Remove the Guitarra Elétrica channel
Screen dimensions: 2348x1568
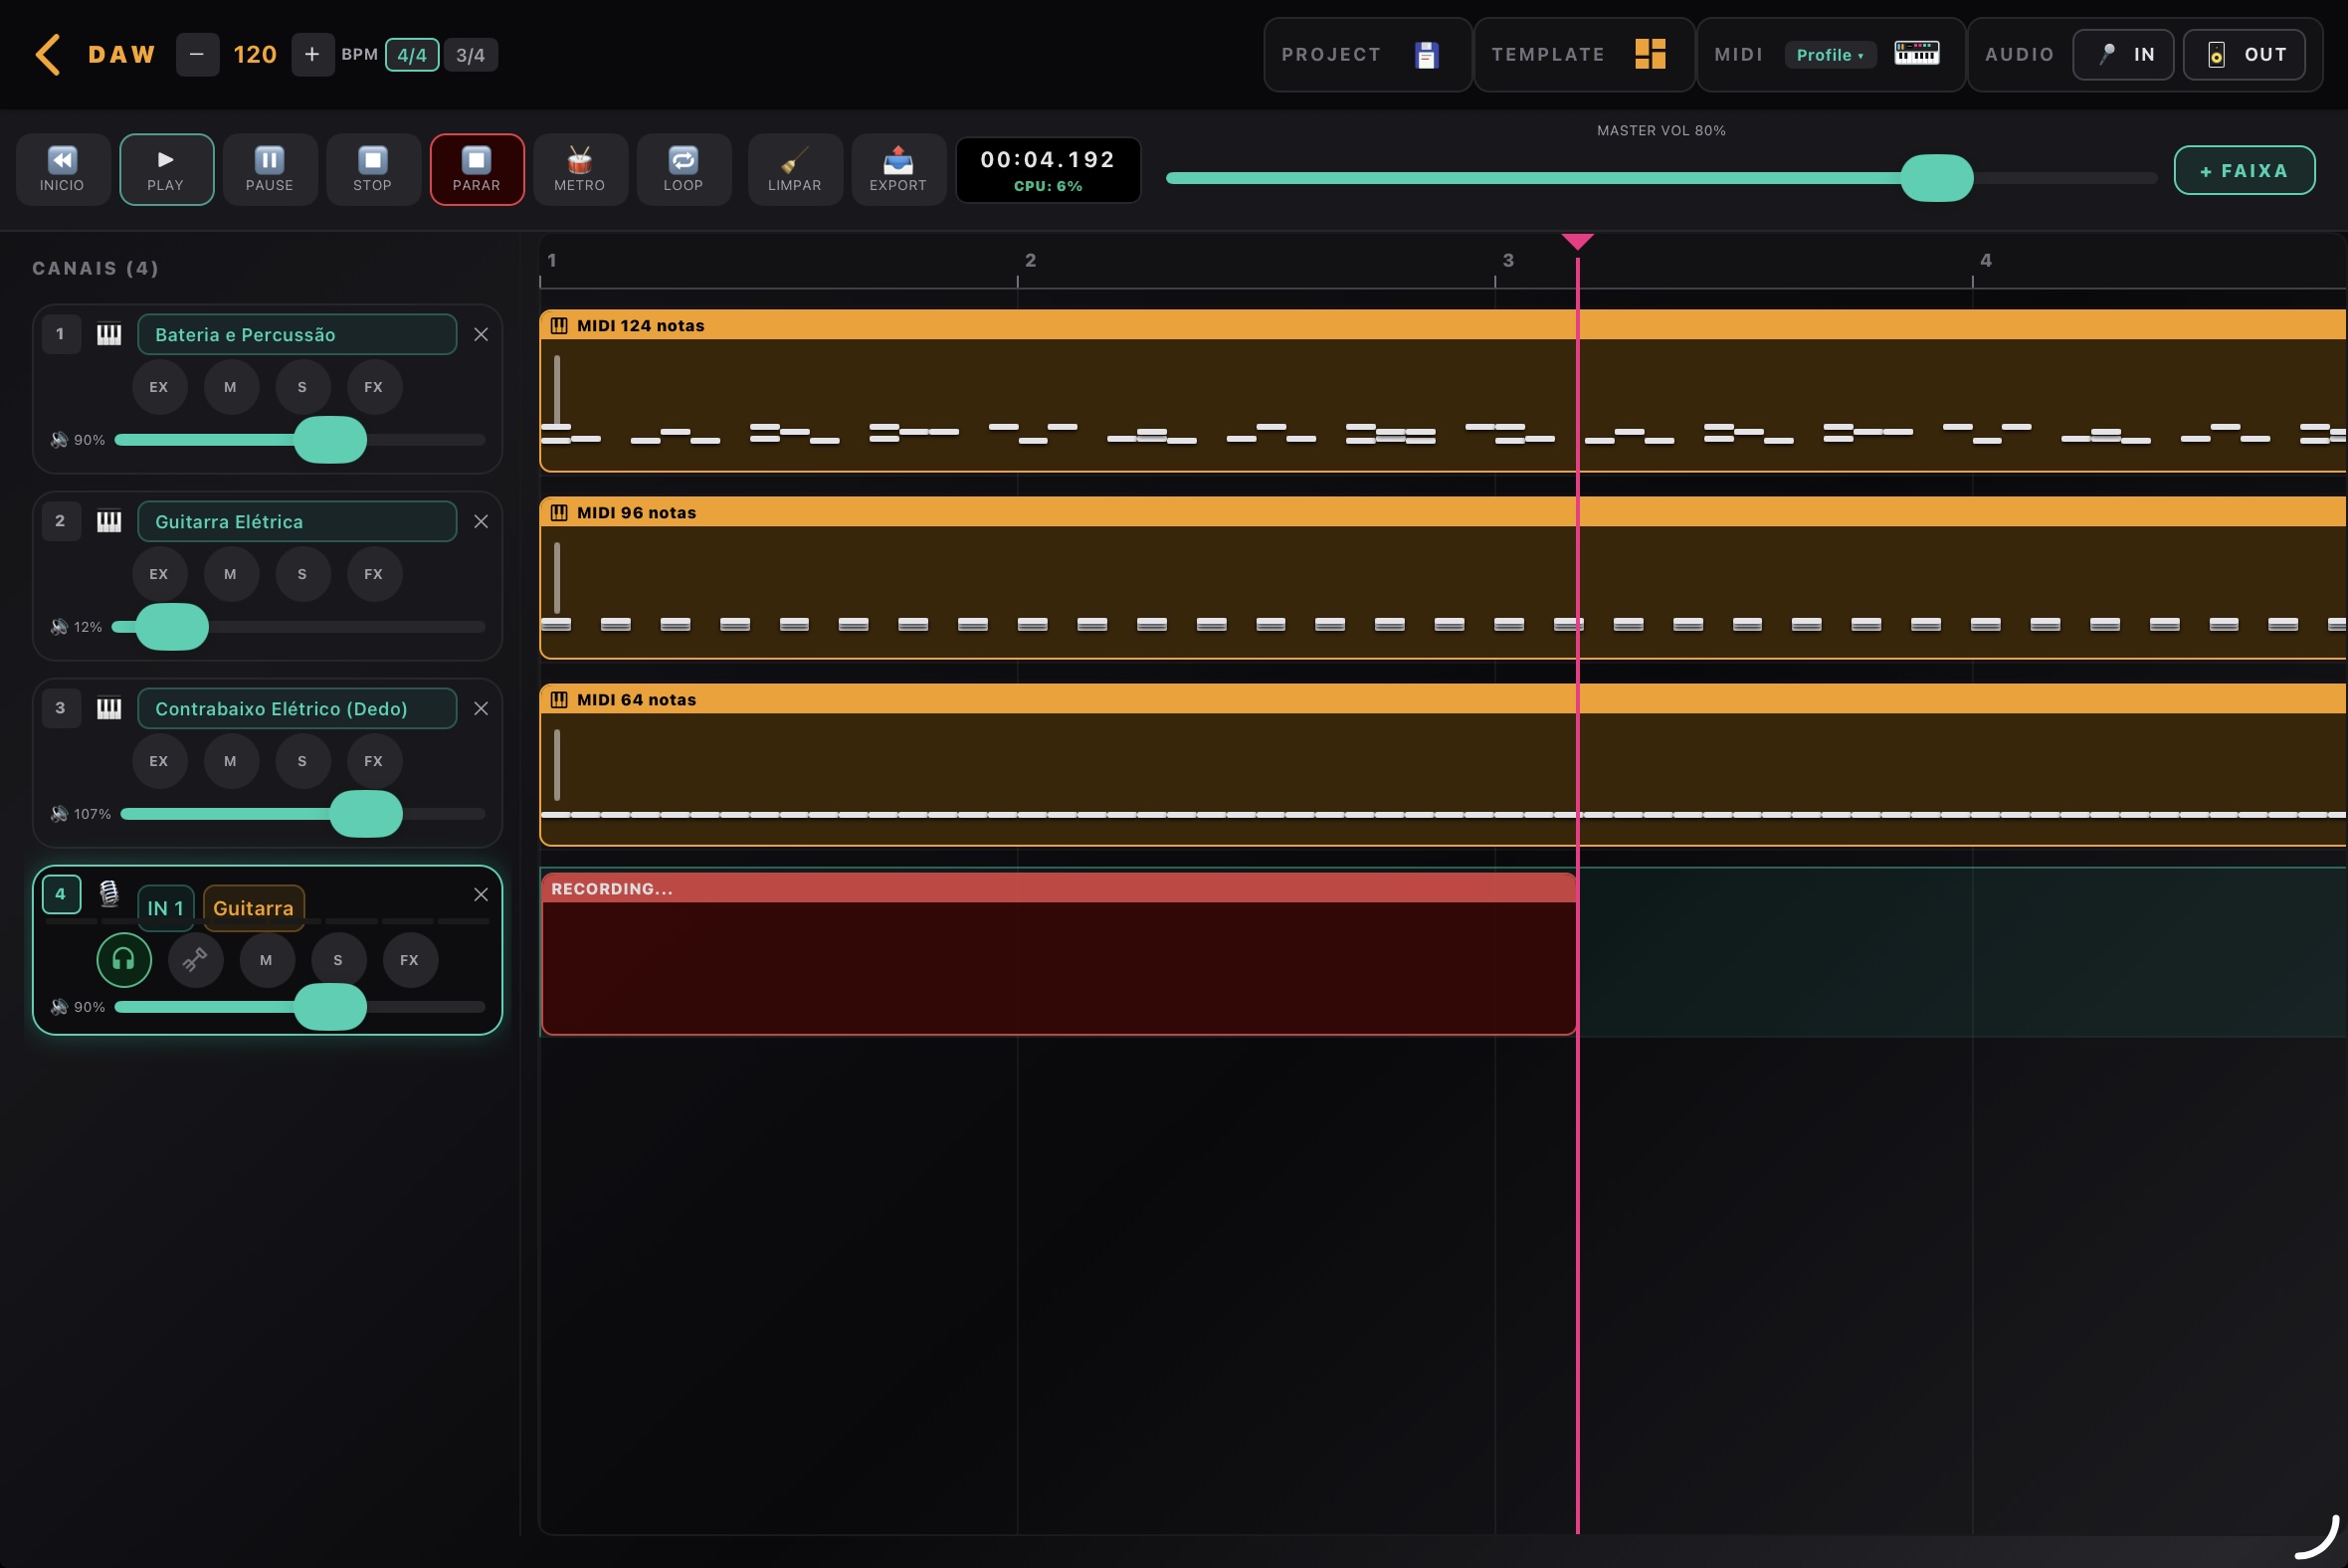coord(481,521)
